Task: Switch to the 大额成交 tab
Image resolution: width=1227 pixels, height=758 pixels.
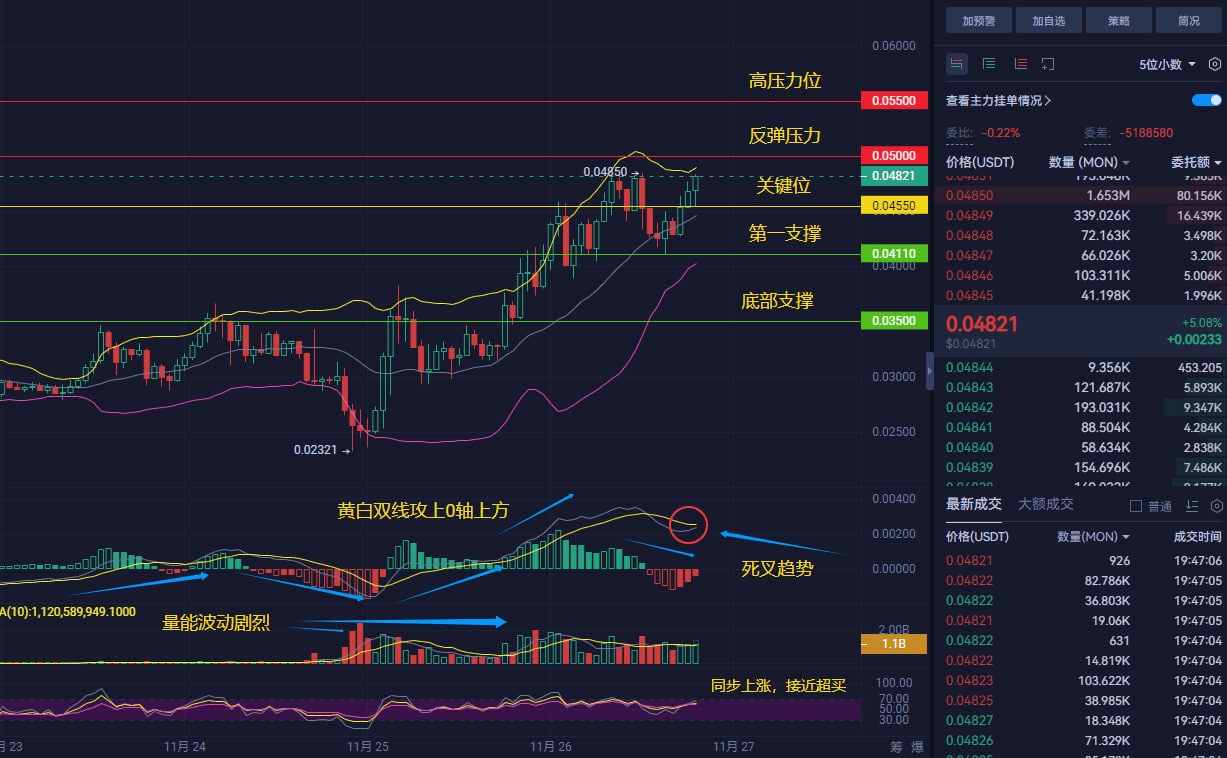Action: tap(1045, 504)
